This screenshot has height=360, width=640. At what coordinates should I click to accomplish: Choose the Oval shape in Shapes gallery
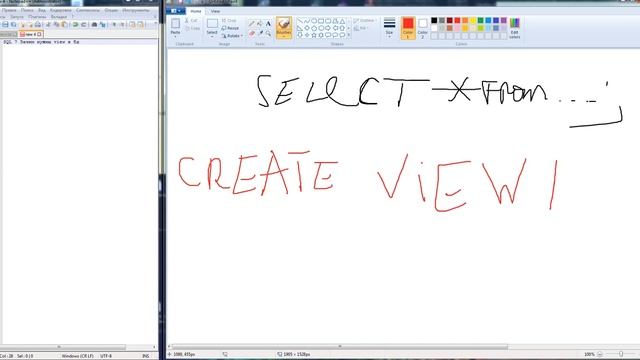point(314,21)
